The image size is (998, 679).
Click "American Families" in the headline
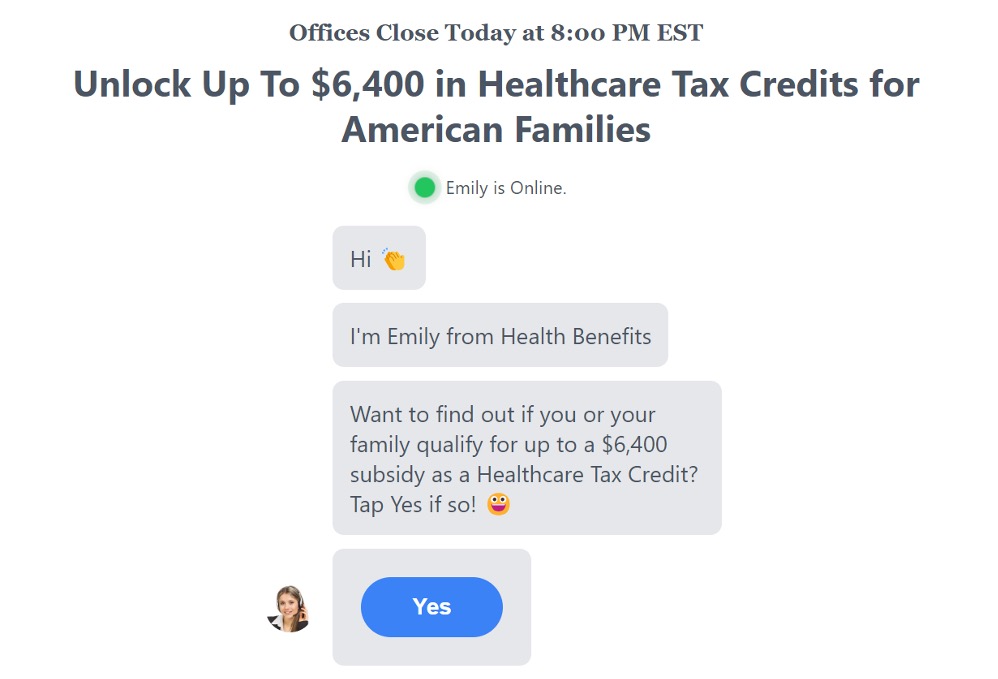[496, 130]
